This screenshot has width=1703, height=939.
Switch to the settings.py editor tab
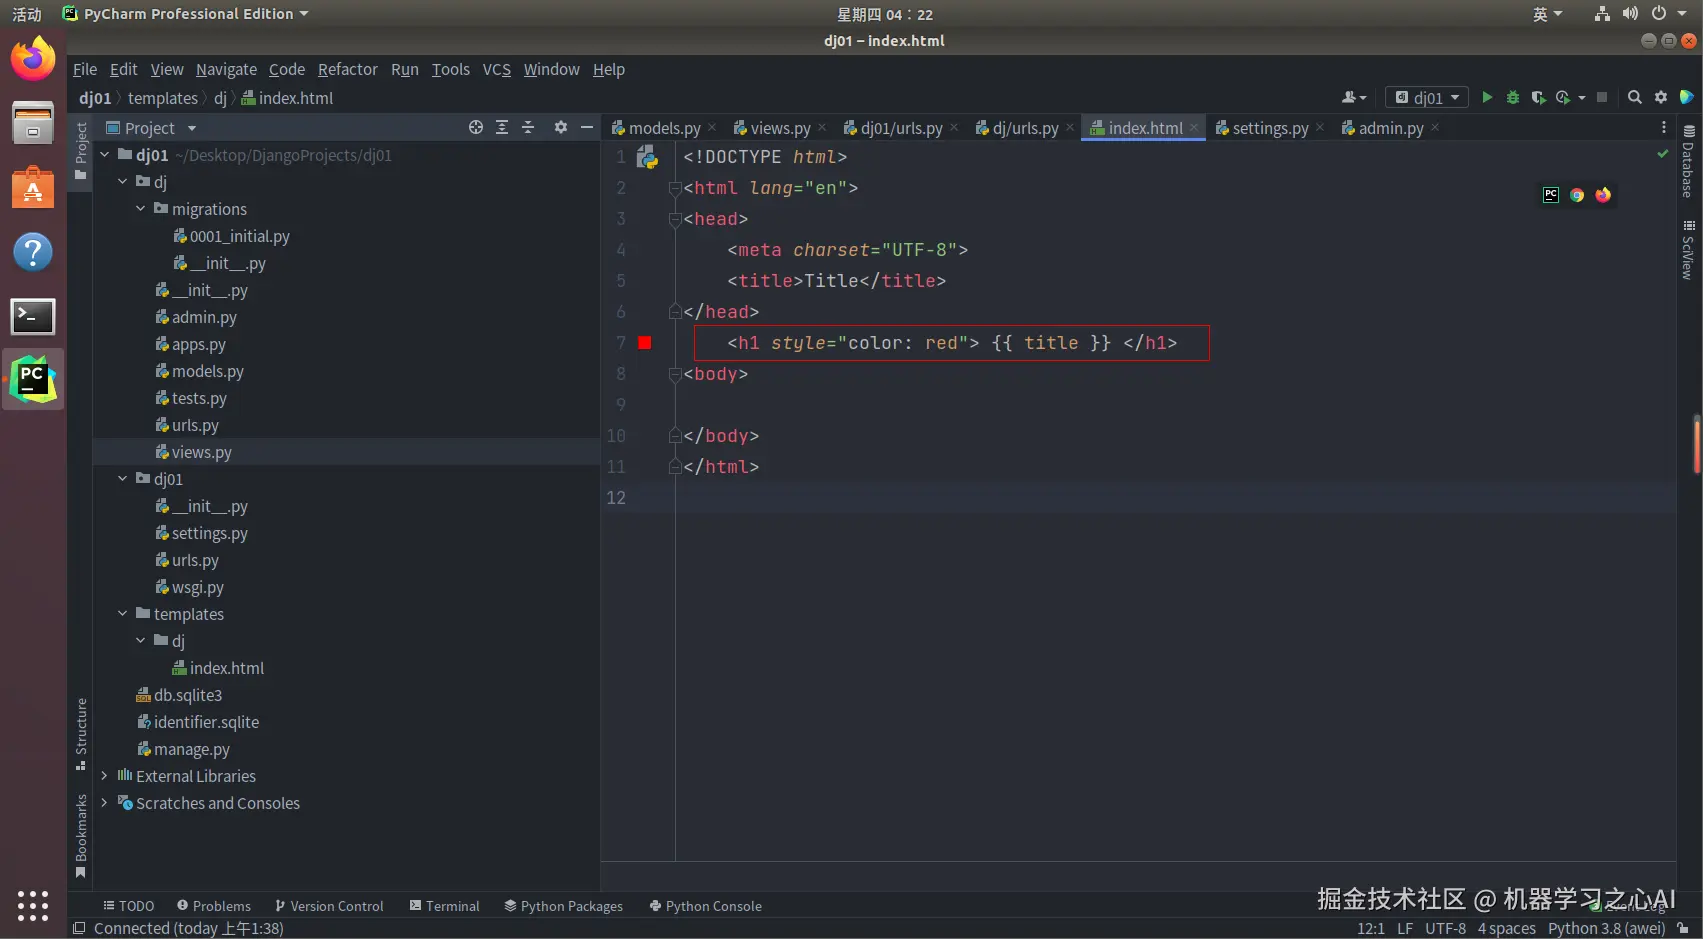tap(1269, 128)
